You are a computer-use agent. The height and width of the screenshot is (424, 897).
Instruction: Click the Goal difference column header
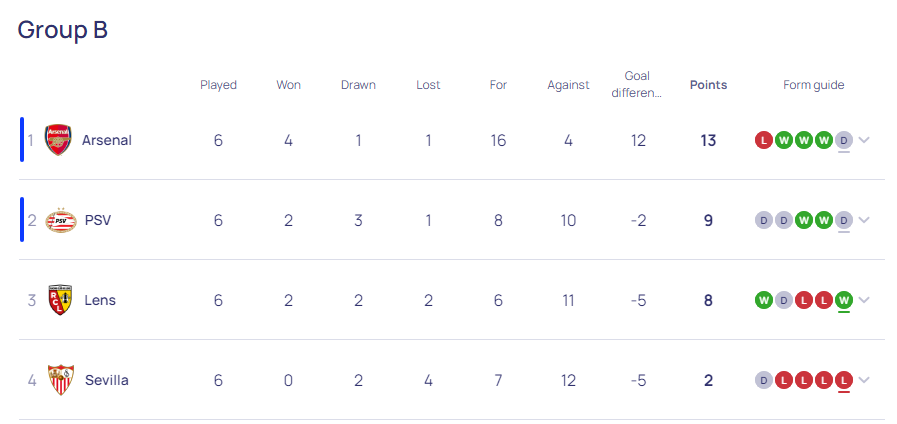pos(637,85)
